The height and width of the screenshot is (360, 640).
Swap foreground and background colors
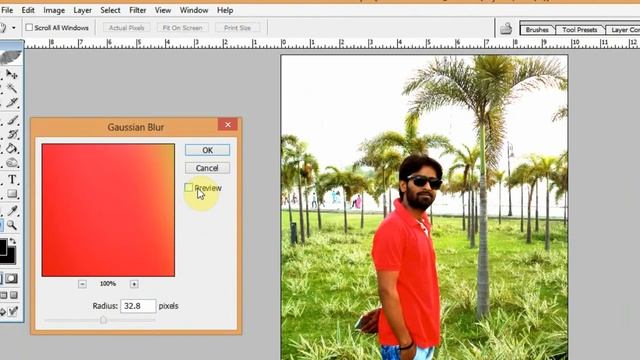(x=12, y=242)
